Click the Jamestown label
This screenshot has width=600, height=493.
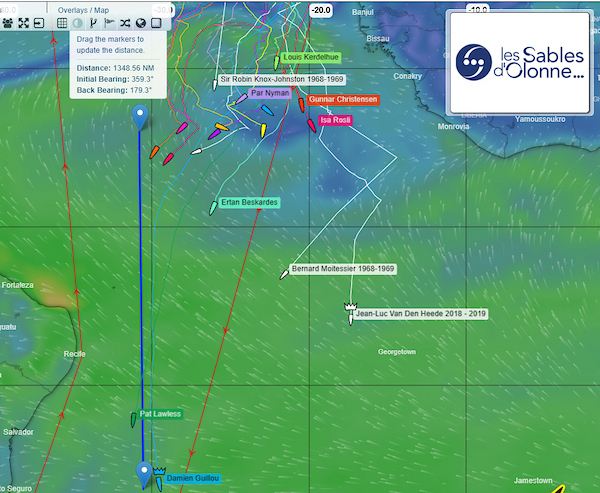point(533,481)
